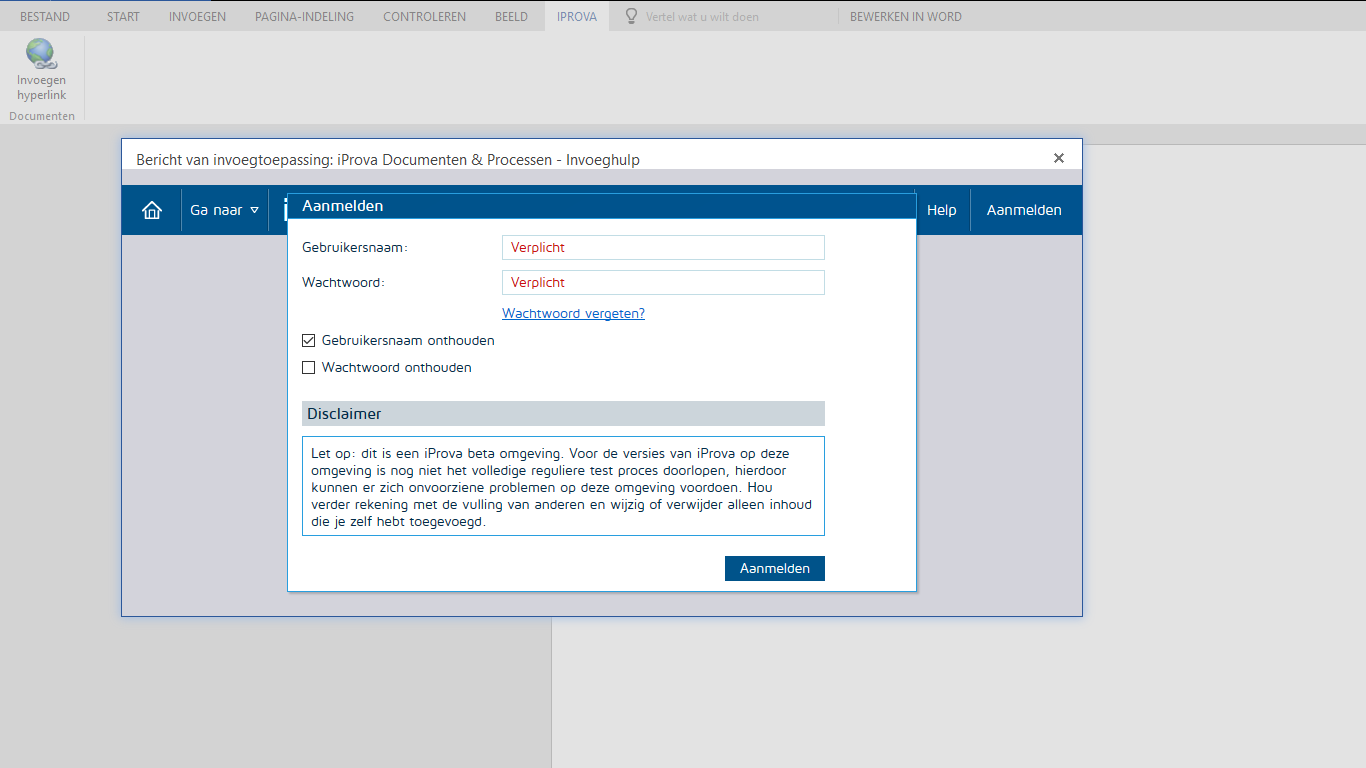Click the disclaimer text starting 'Let op: dit is'
The width and height of the screenshot is (1366, 768).
563,486
